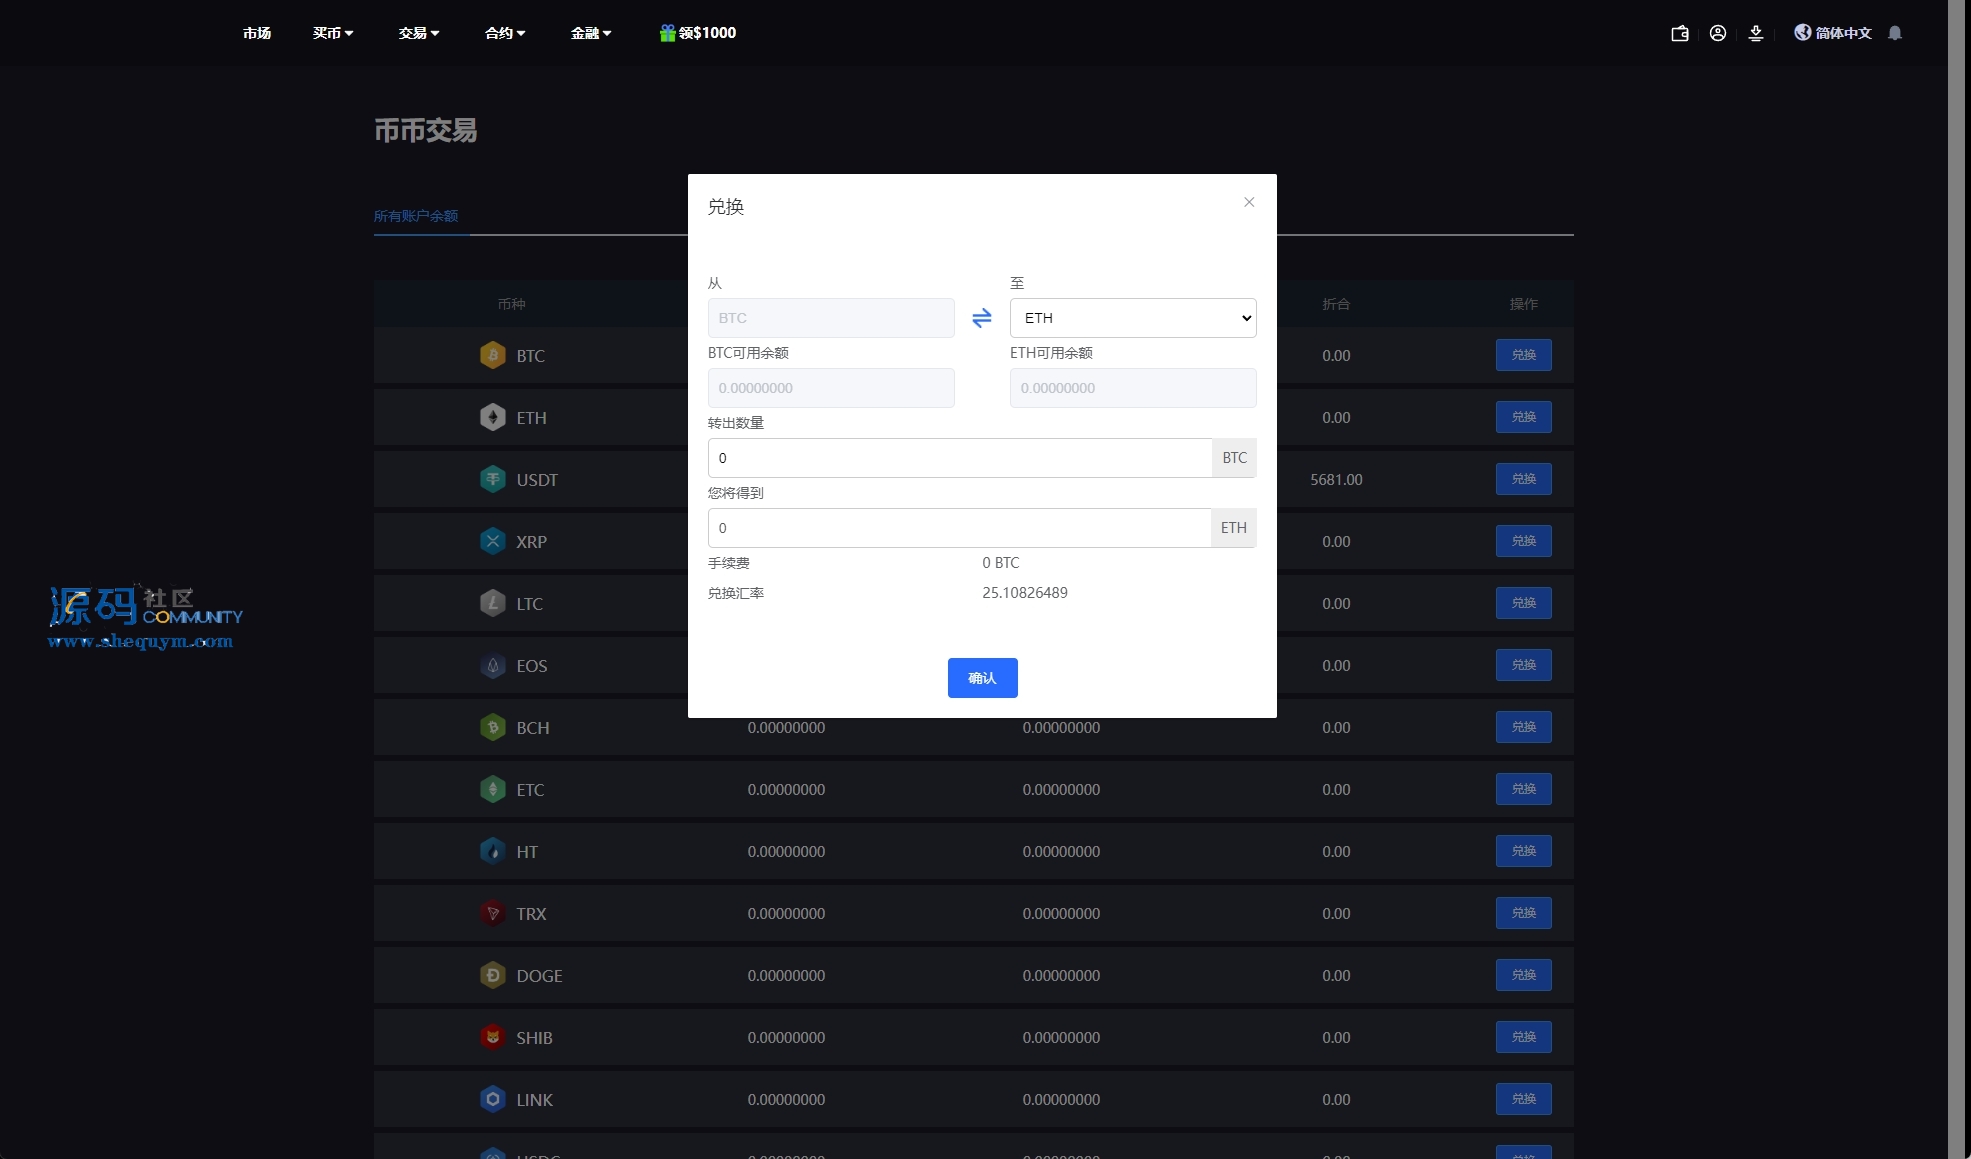The image size is (1971, 1159).
Task: Expand the ETH target currency dropdown
Action: [x=1133, y=318]
